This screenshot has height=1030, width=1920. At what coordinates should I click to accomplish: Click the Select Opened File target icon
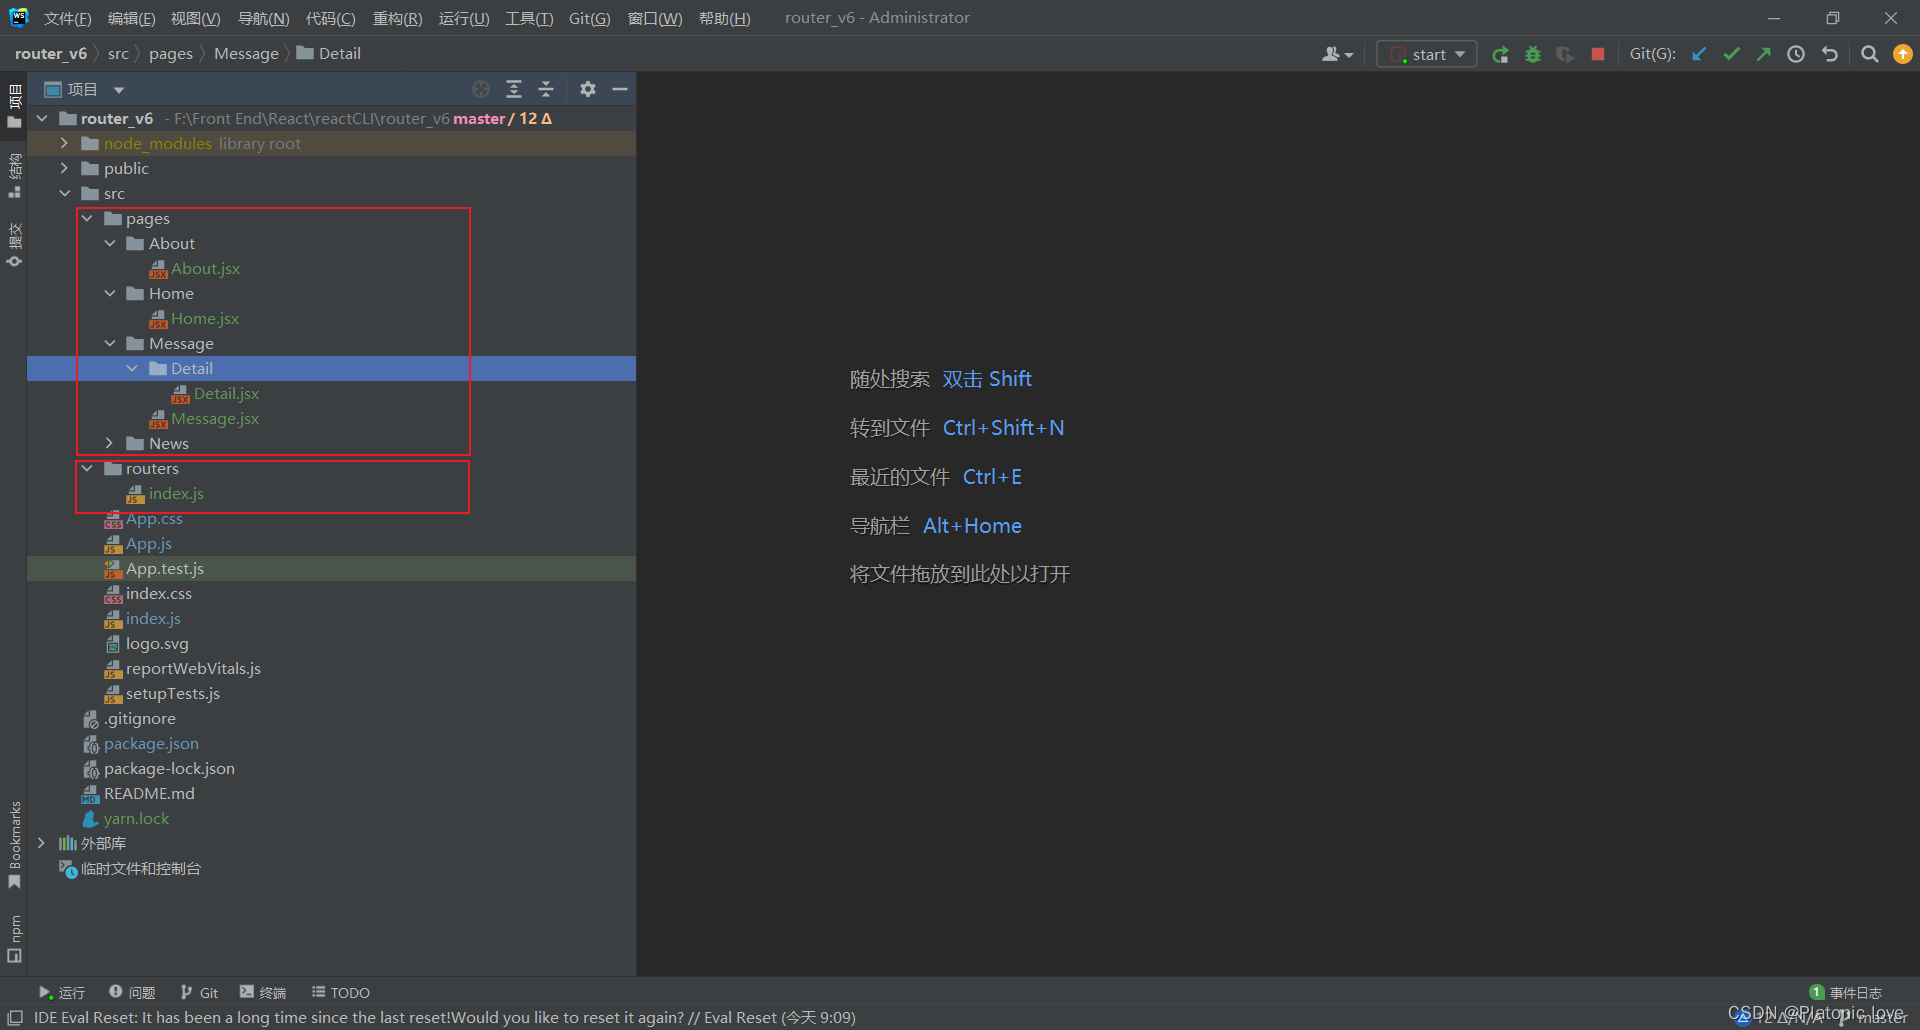(x=481, y=89)
